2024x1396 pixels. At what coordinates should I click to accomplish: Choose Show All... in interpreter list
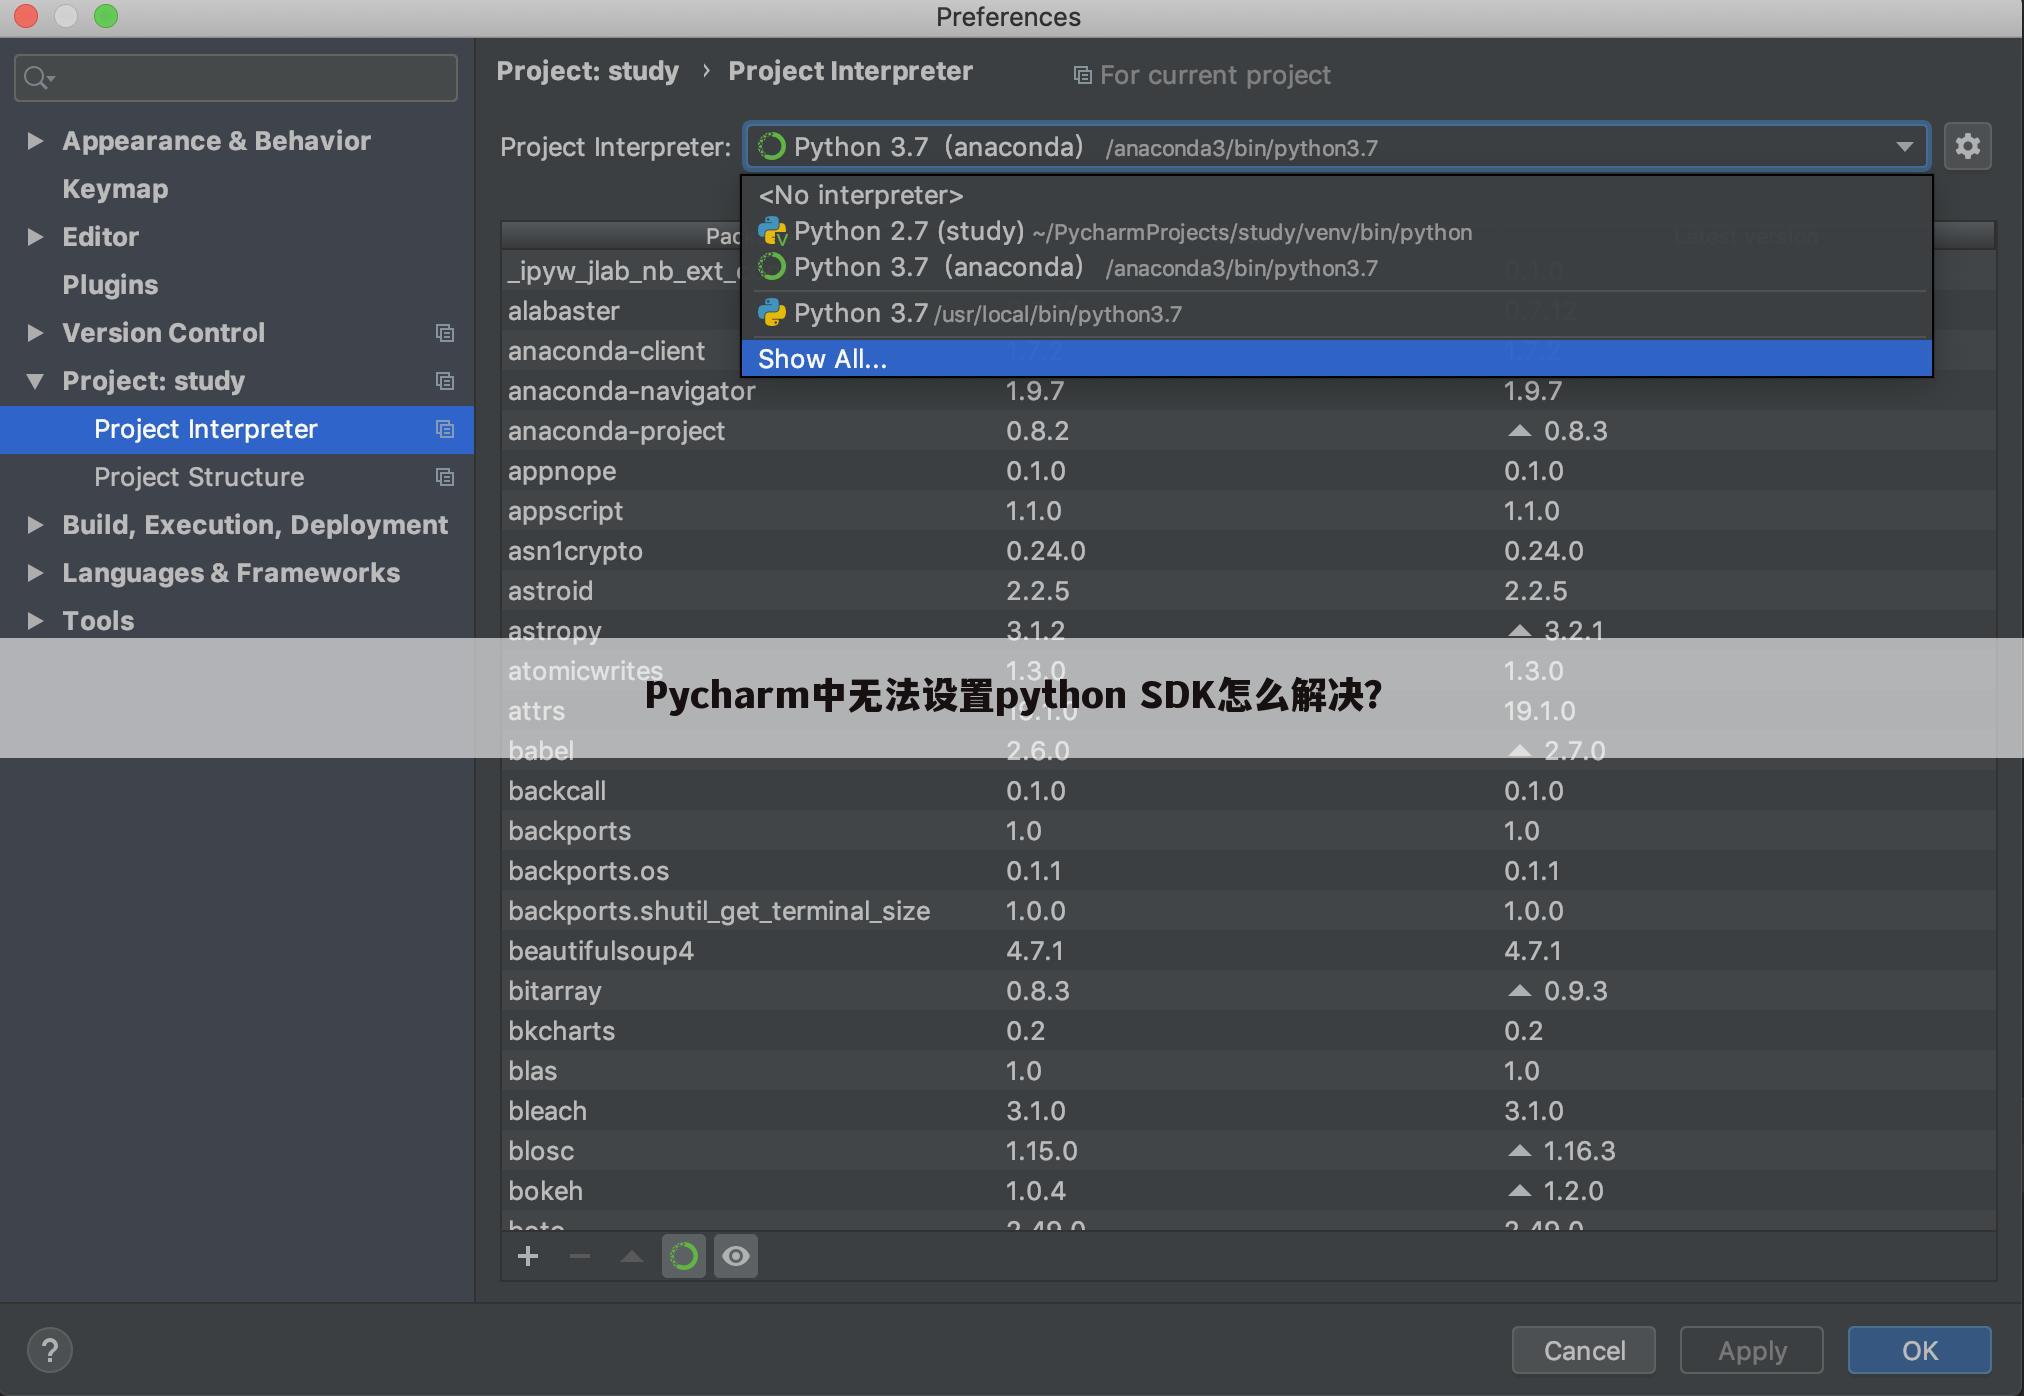pyautogui.click(x=1336, y=358)
